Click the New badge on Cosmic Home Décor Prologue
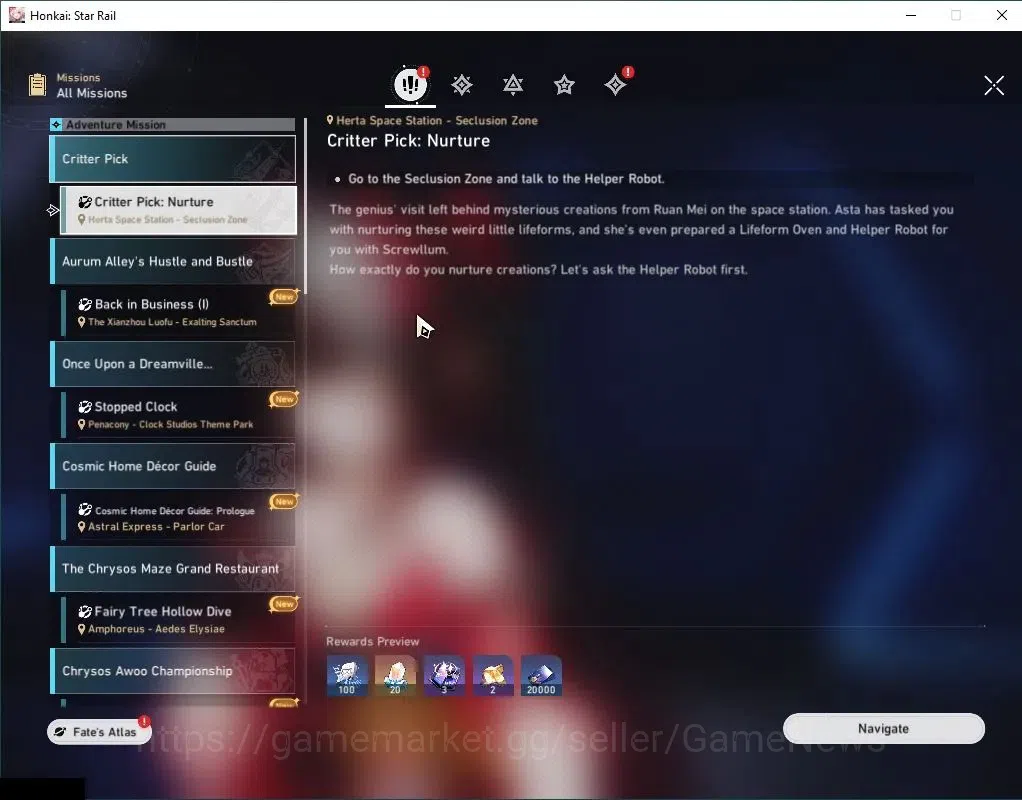Image resolution: width=1022 pixels, height=800 pixels. click(284, 501)
